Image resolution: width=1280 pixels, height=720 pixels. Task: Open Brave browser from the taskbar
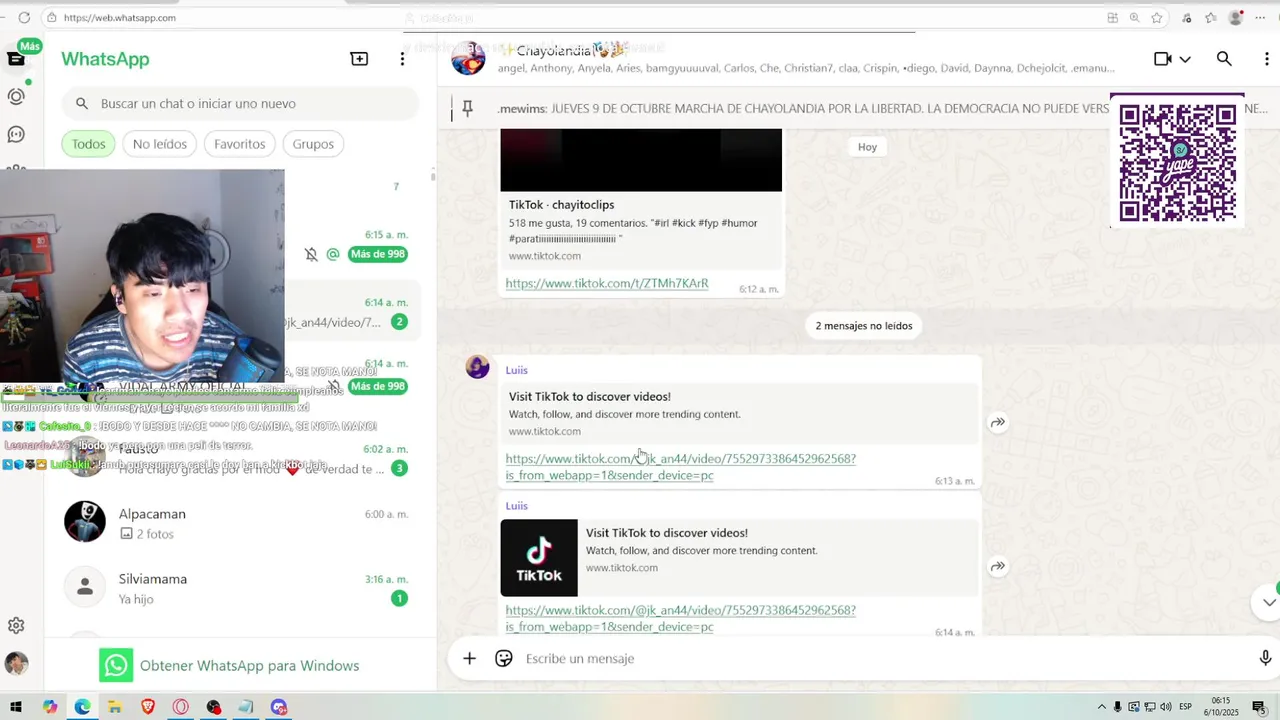[148, 707]
